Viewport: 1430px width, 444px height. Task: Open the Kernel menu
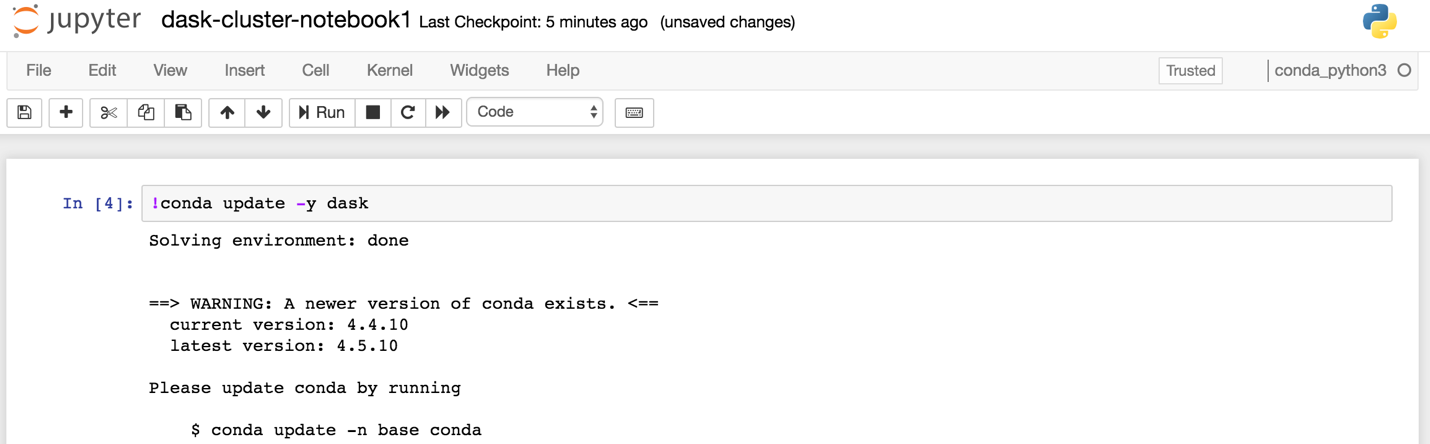coord(389,71)
